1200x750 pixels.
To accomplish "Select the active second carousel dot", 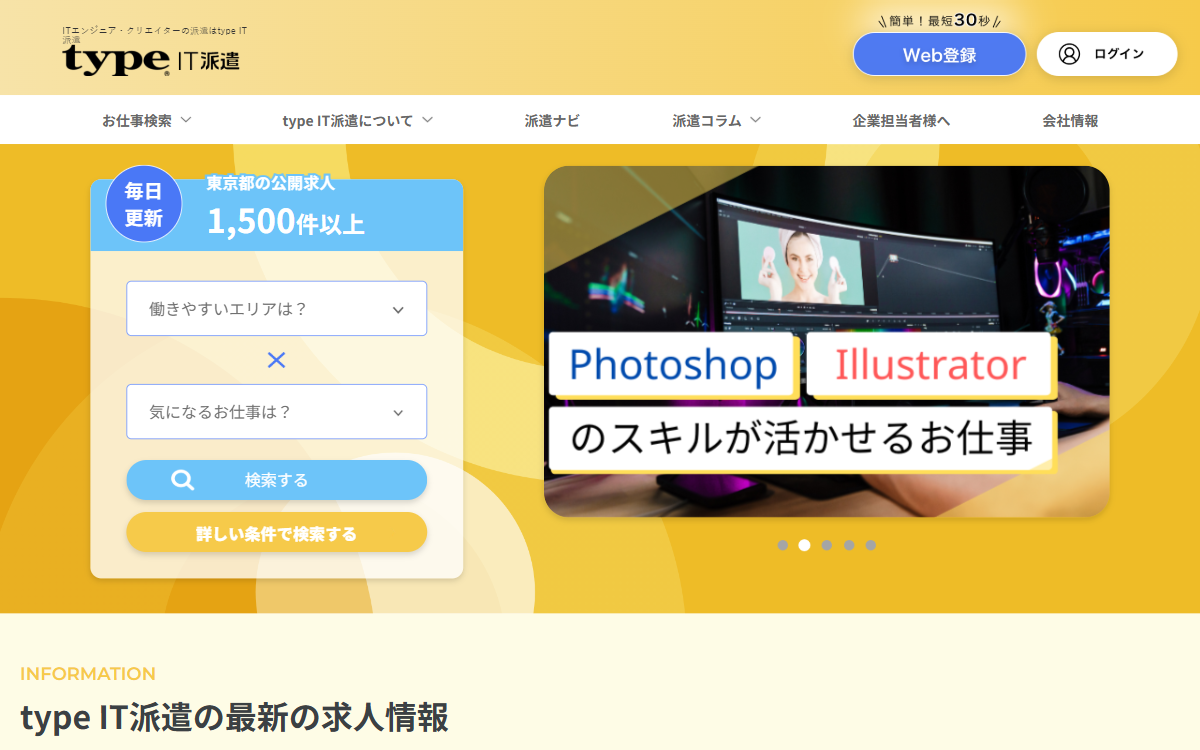I will [x=804, y=545].
